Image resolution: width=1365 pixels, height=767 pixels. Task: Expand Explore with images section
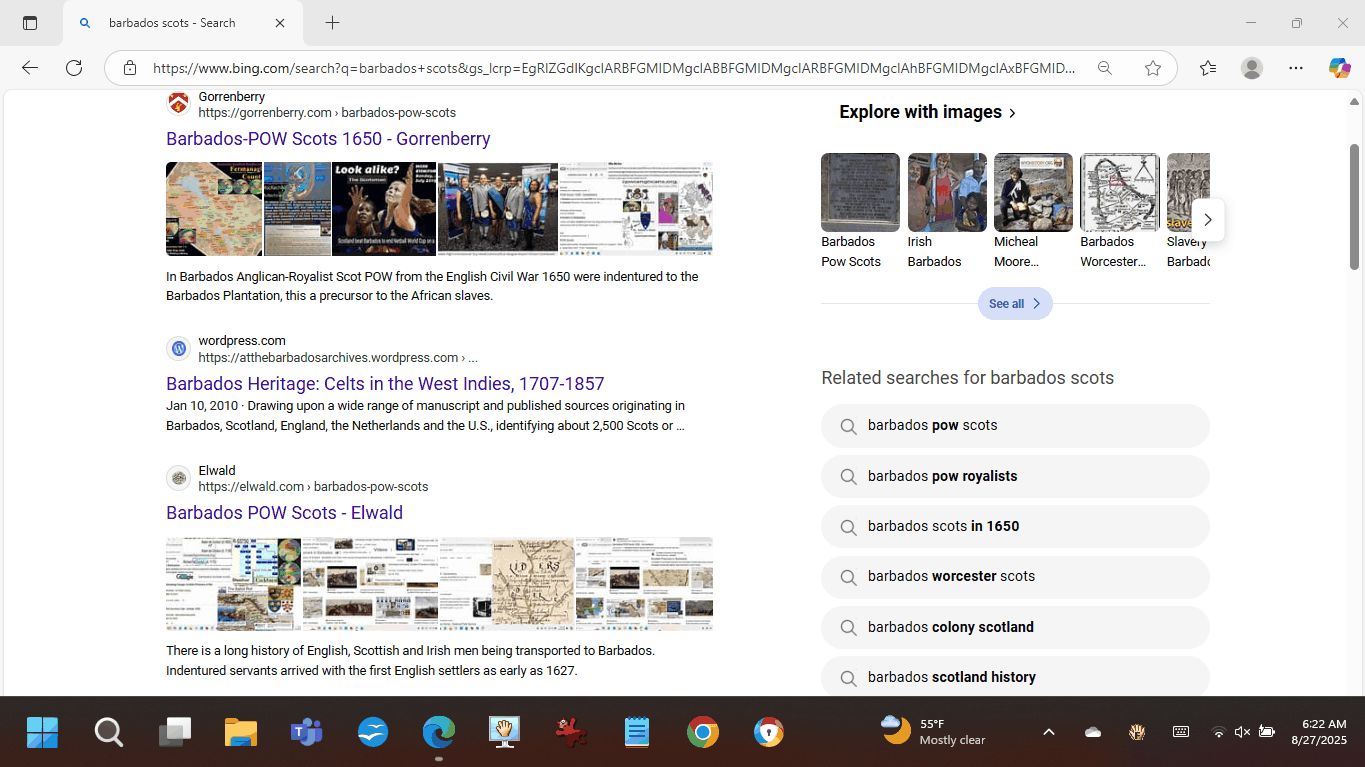tap(927, 112)
